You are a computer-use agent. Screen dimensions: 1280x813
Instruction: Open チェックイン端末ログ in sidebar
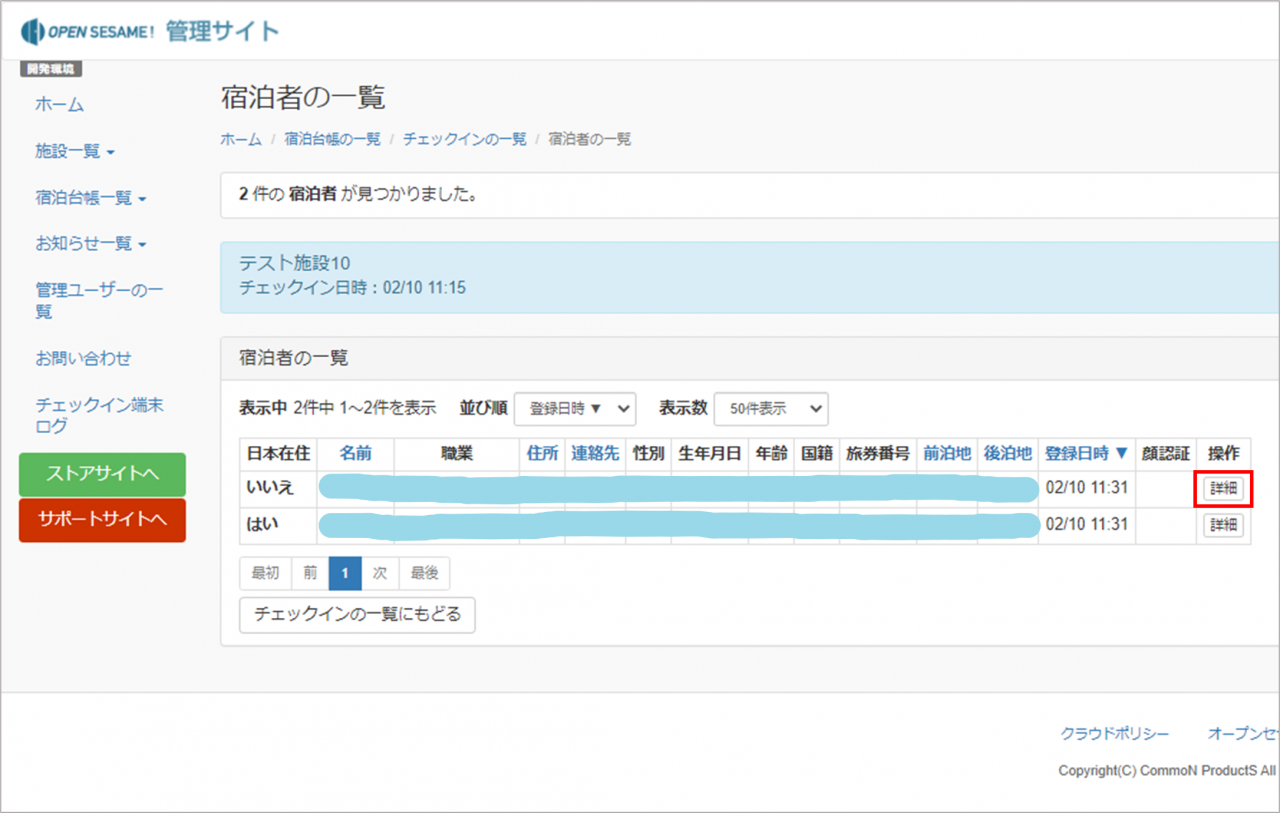tap(98, 415)
